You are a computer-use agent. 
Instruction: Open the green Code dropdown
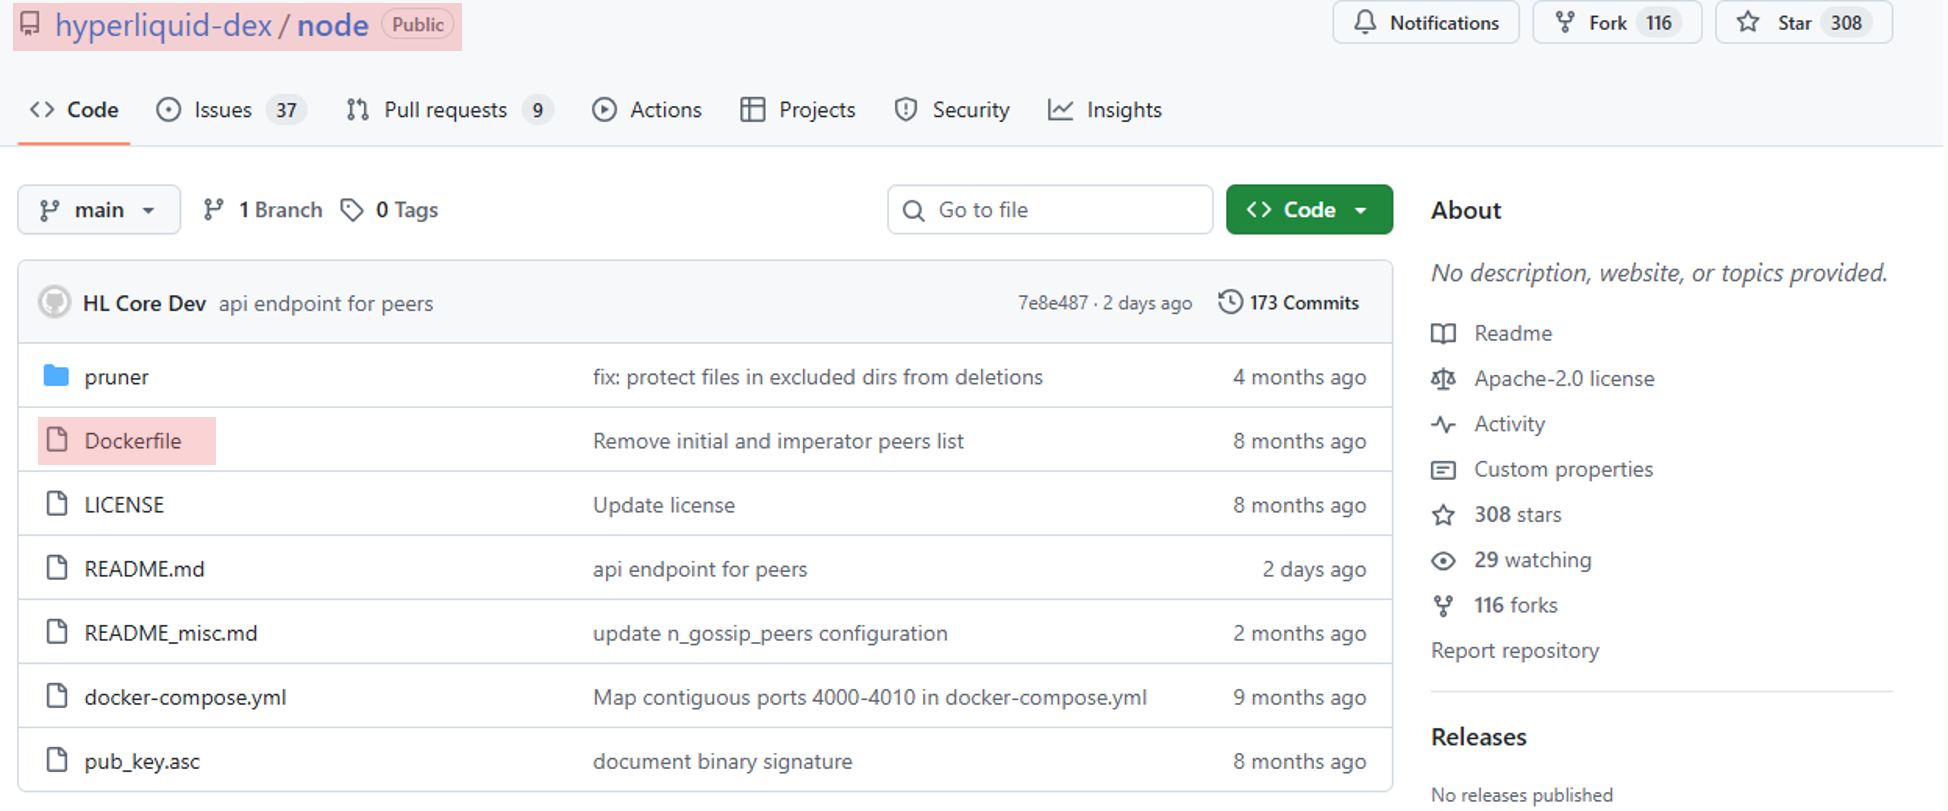point(1308,210)
